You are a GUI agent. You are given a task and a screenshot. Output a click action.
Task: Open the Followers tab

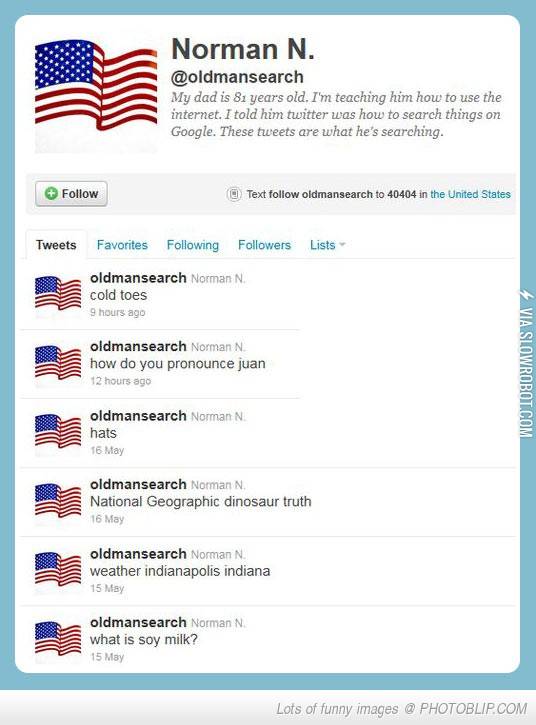[x=265, y=245]
